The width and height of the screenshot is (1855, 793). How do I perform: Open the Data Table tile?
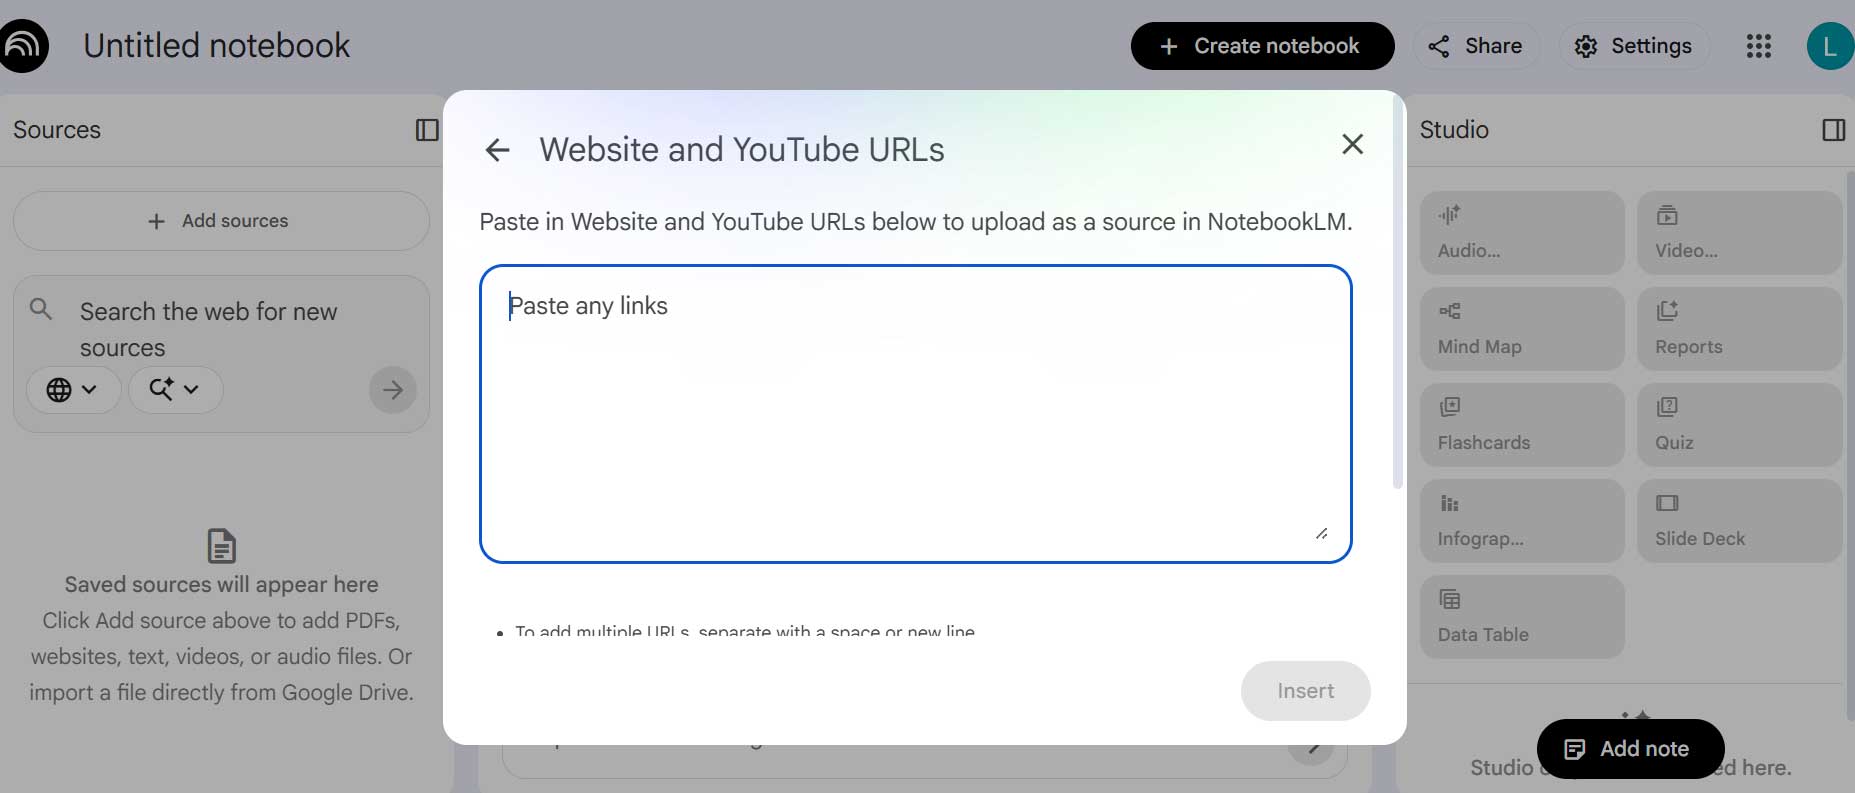pyautogui.click(x=1522, y=617)
